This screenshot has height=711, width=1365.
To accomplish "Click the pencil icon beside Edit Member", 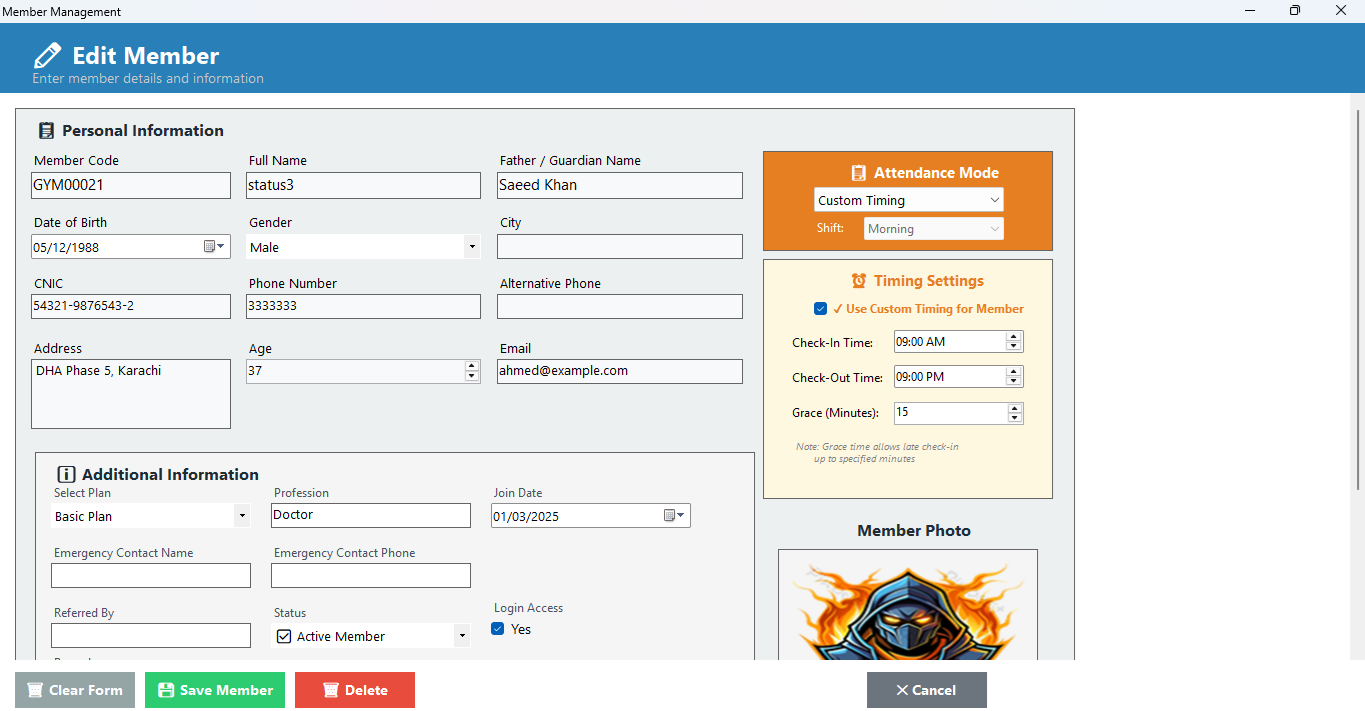I will [x=47, y=56].
